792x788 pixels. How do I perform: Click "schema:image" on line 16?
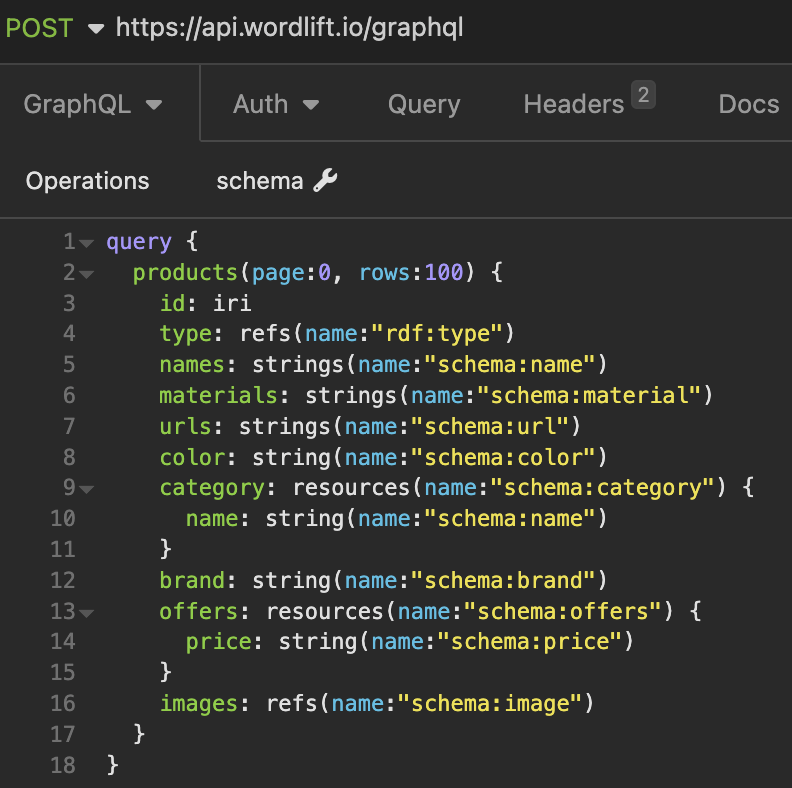[x=490, y=704]
